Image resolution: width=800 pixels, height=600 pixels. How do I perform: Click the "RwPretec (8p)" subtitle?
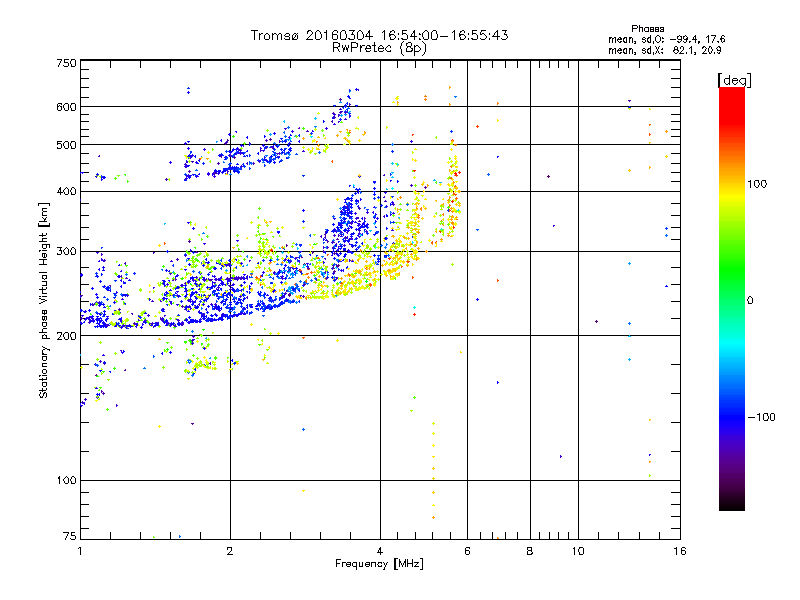379,48
